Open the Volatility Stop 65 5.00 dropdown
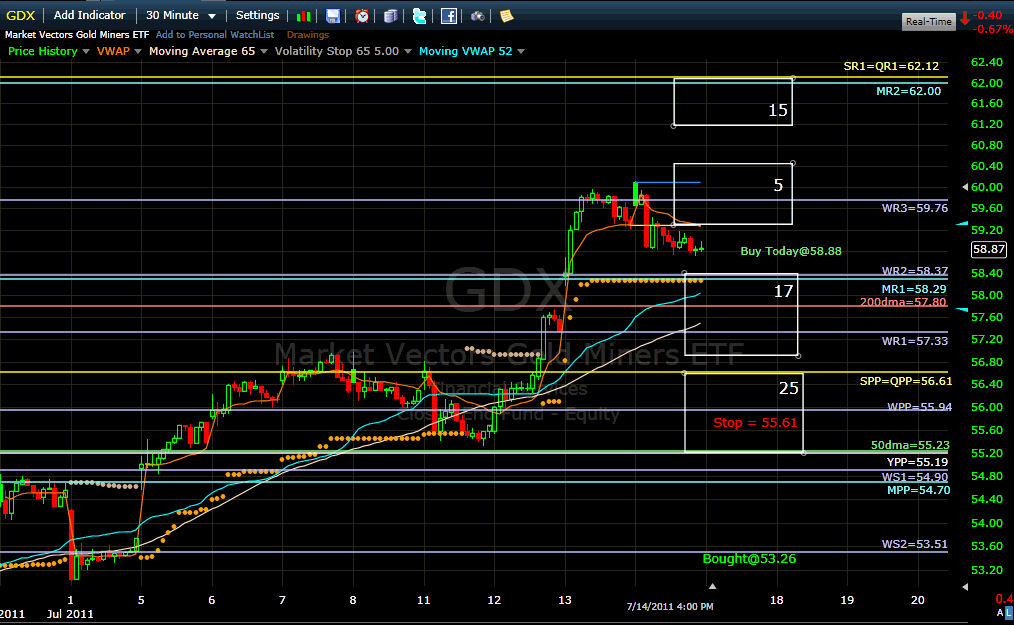 coord(408,51)
